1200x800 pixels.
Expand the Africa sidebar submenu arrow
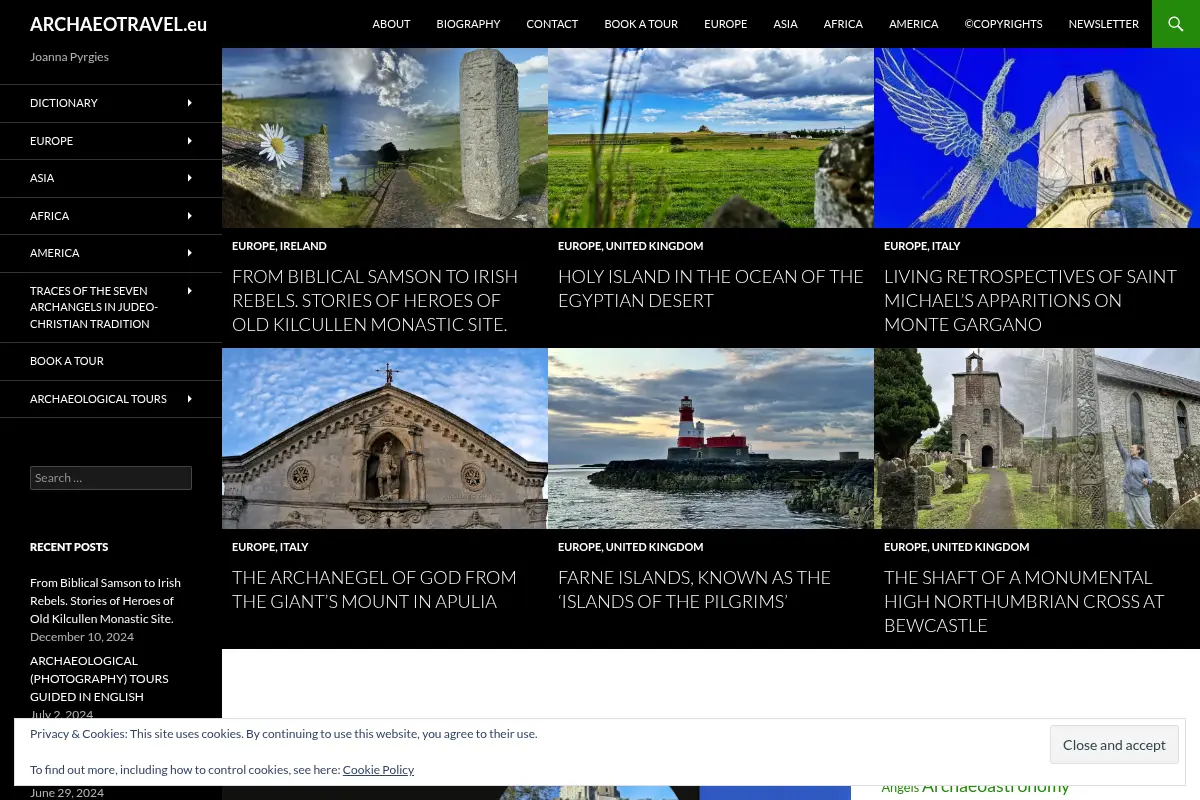[190, 216]
